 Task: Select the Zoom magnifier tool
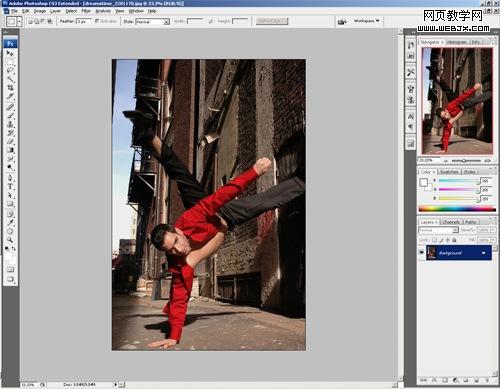pos(10,239)
